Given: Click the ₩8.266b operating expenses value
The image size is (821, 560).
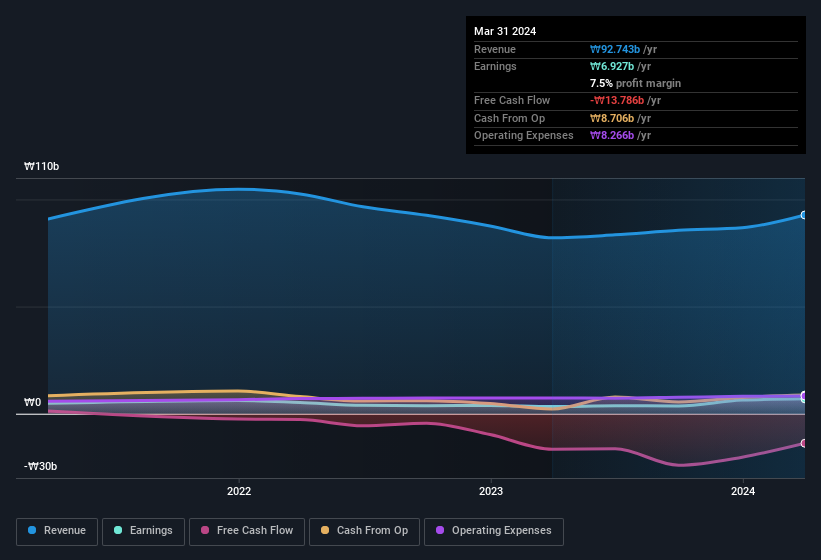Looking at the screenshot, I should click(x=612, y=136).
